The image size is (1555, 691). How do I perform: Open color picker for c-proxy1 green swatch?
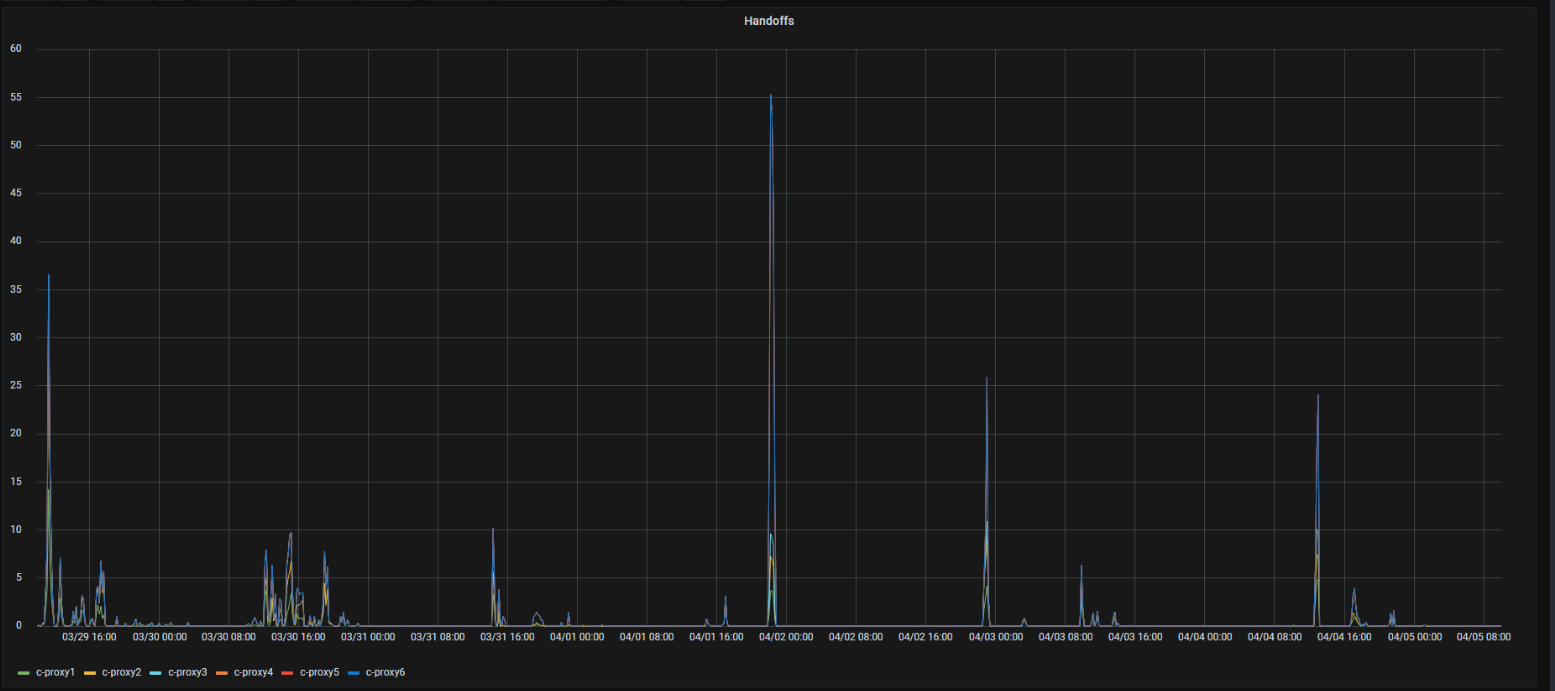(24, 673)
